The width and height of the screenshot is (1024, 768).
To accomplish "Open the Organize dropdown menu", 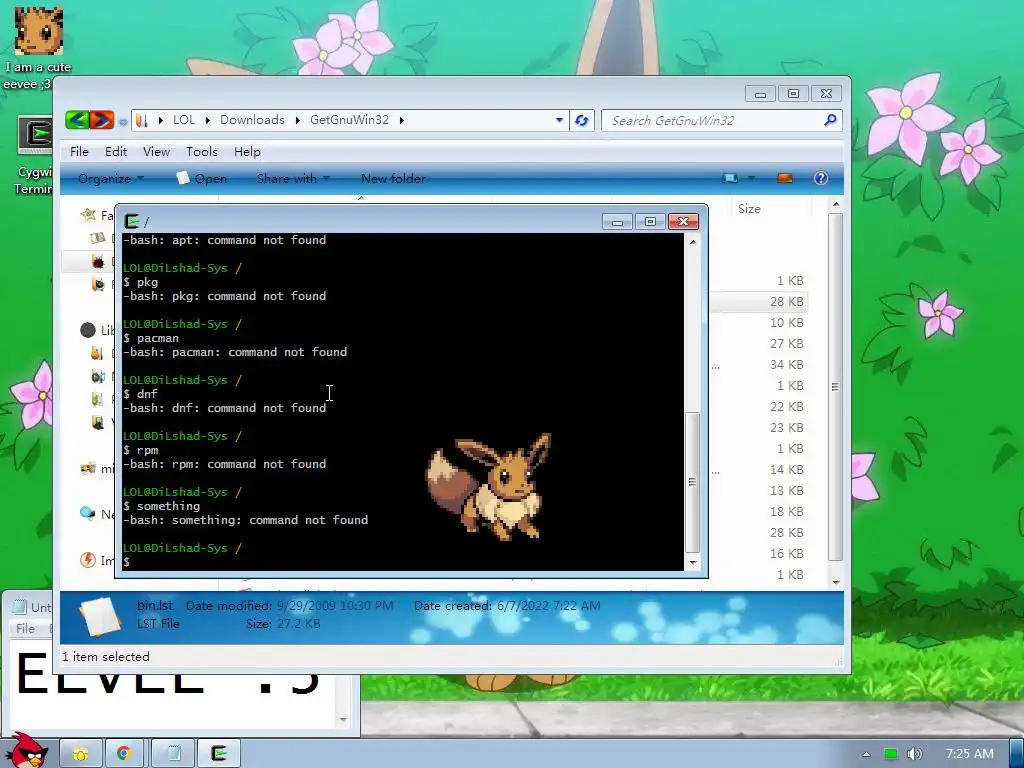I will coord(110,178).
